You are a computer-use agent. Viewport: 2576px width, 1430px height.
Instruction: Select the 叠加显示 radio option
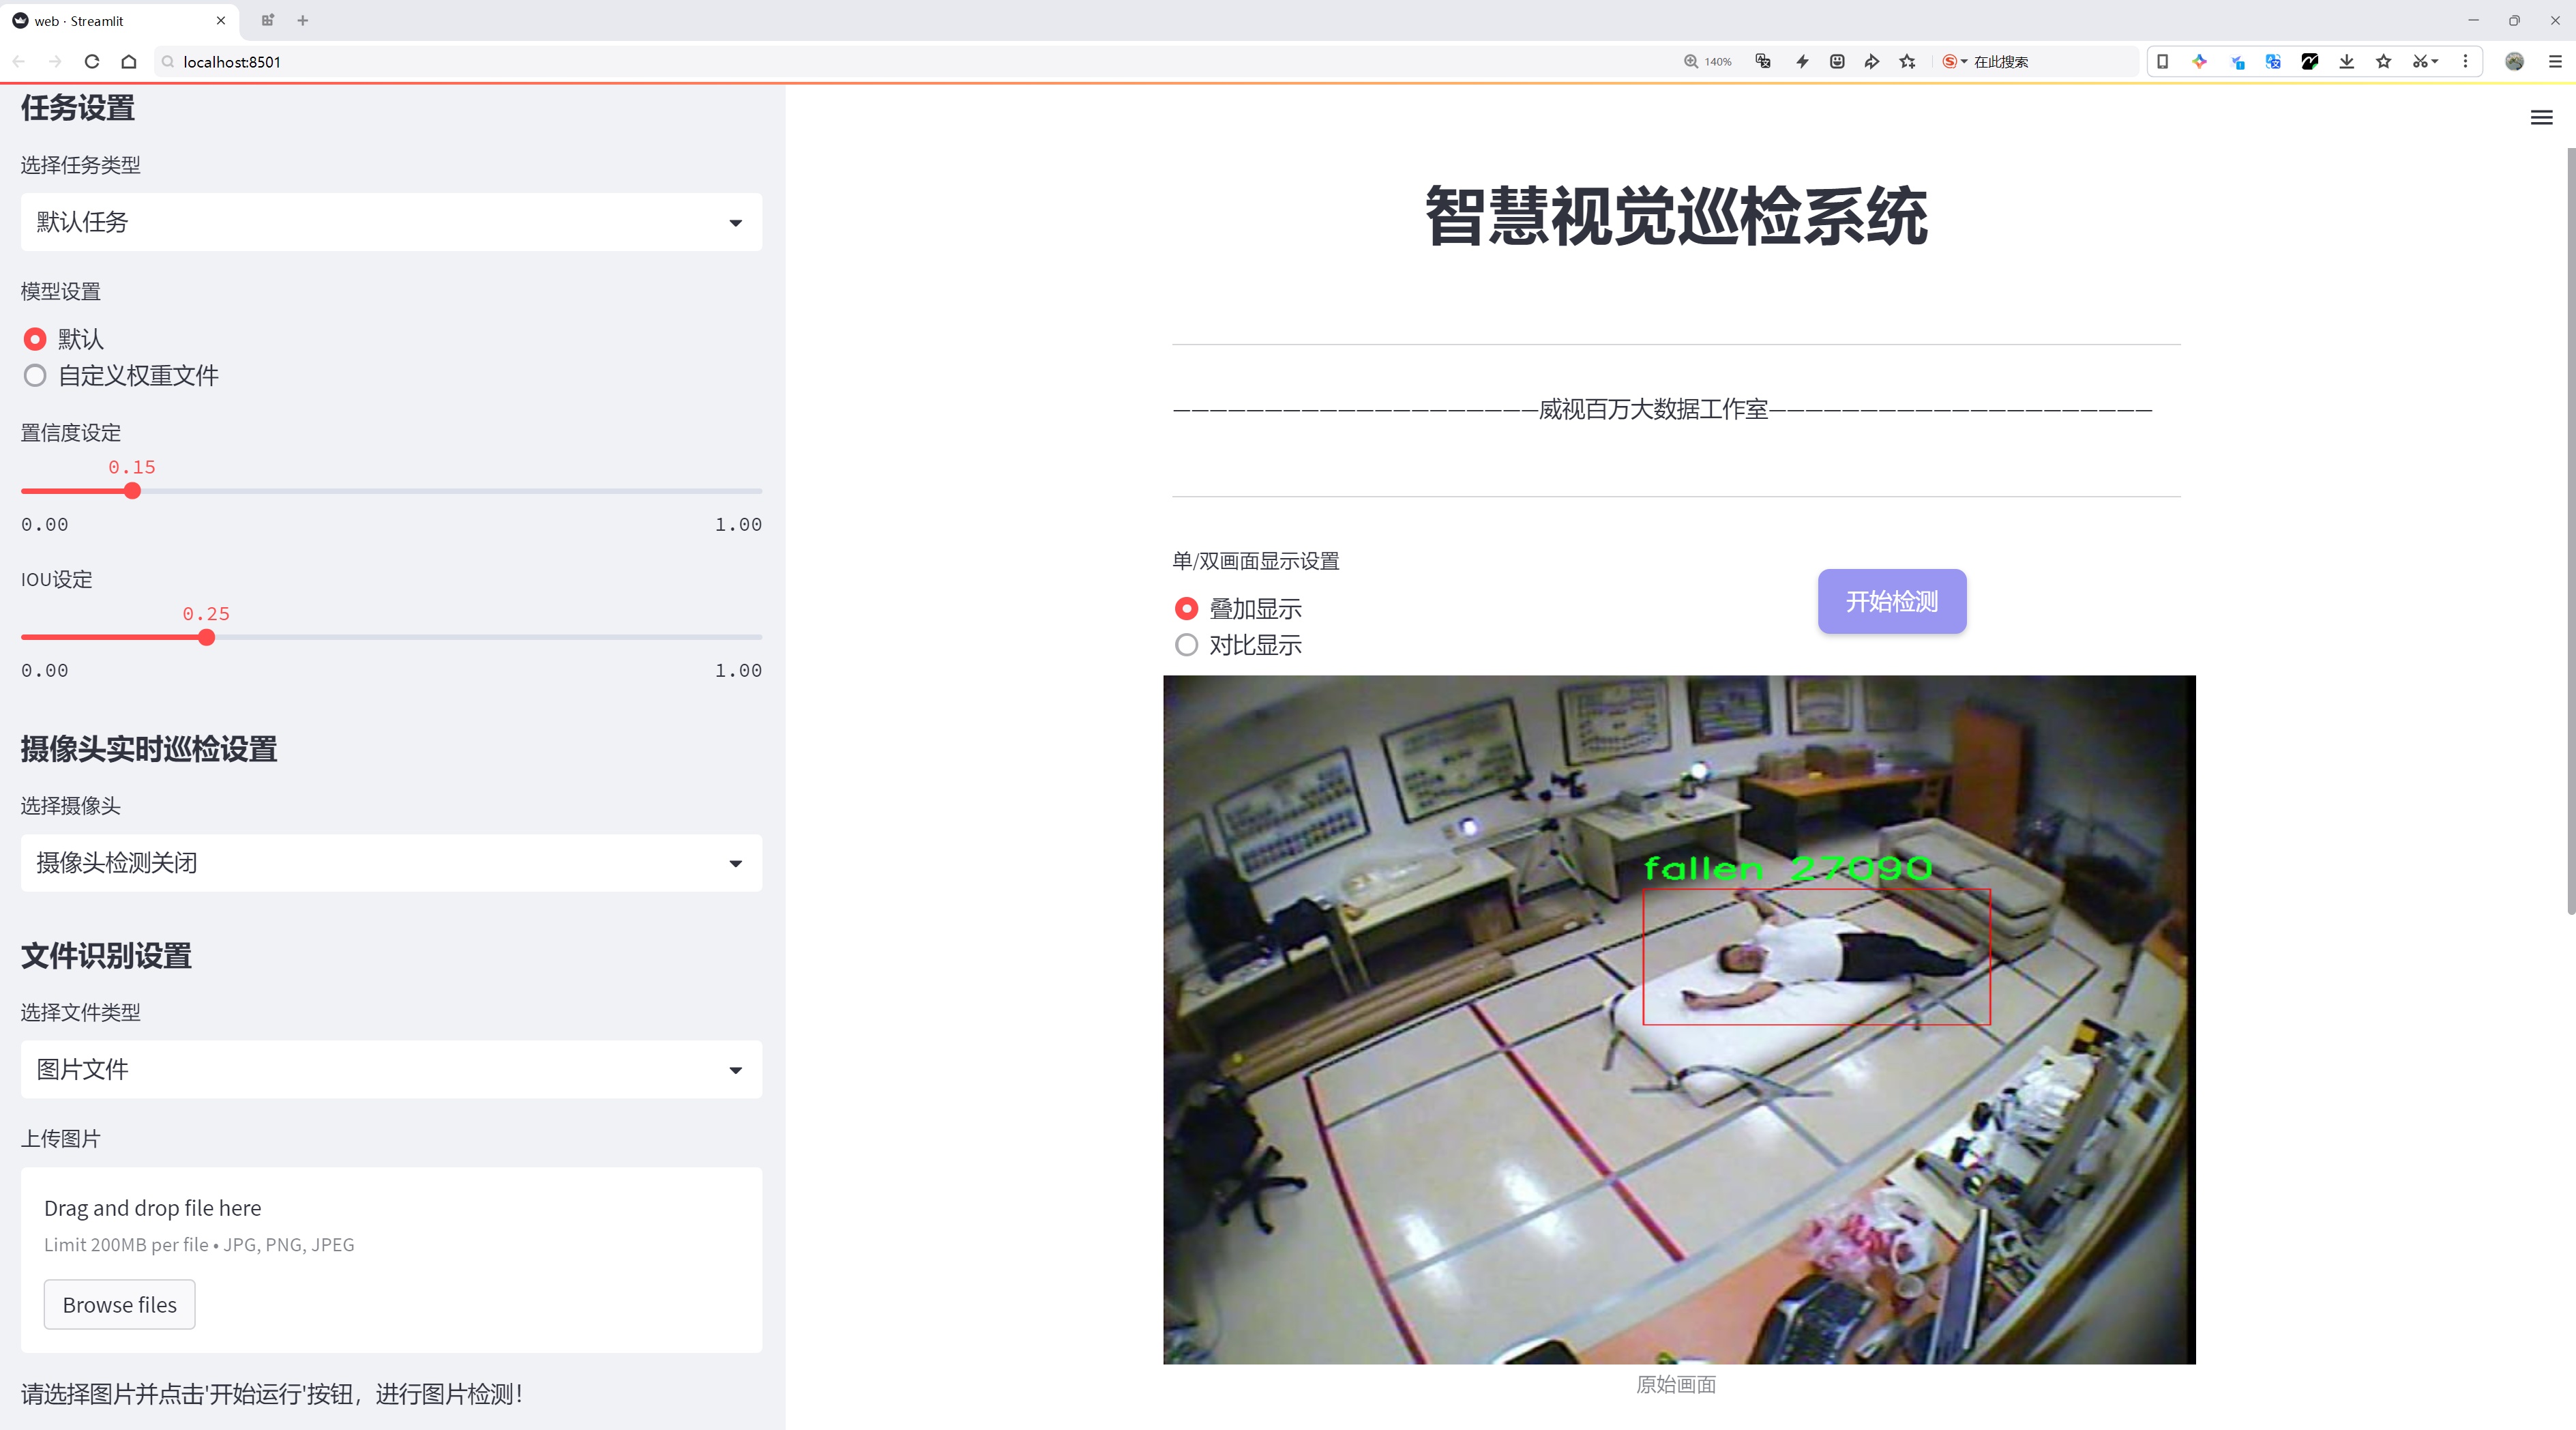pyautogui.click(x=1186, y=608)
